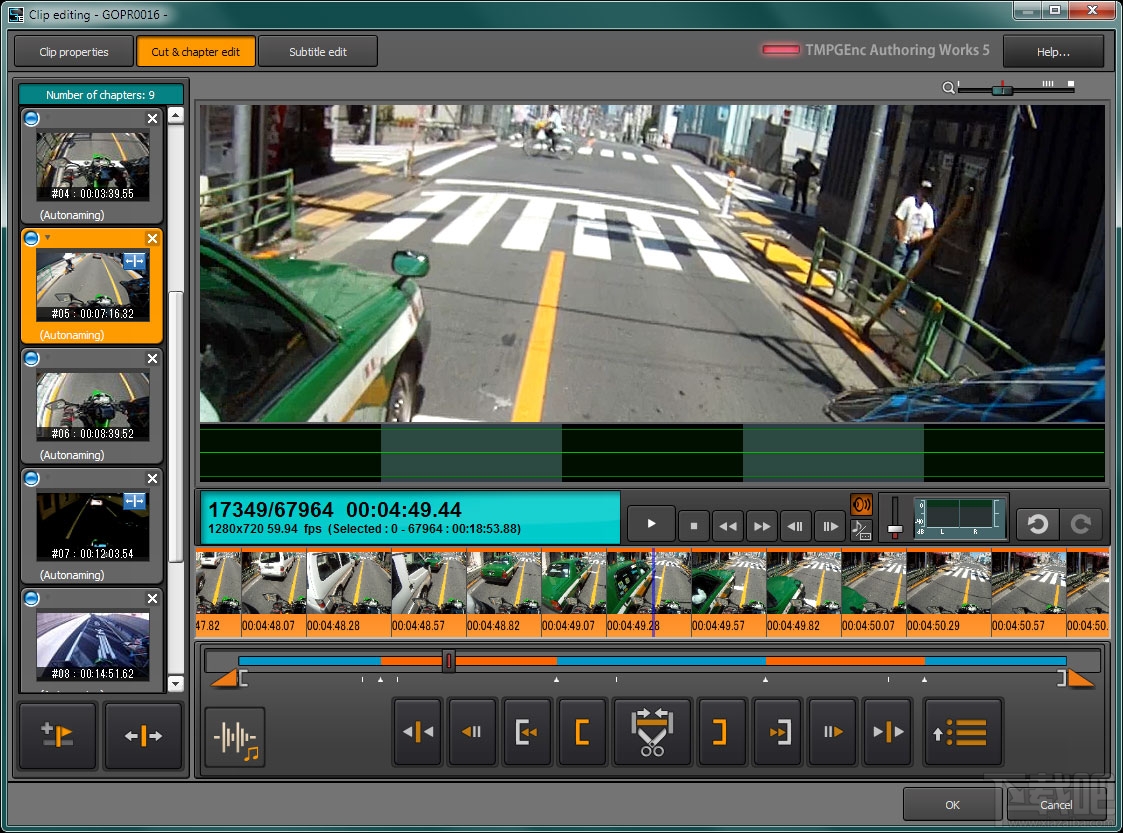This screenshot has width=1123, height=833.
Task: Undo the last edit action
Action: (1037, 524)
